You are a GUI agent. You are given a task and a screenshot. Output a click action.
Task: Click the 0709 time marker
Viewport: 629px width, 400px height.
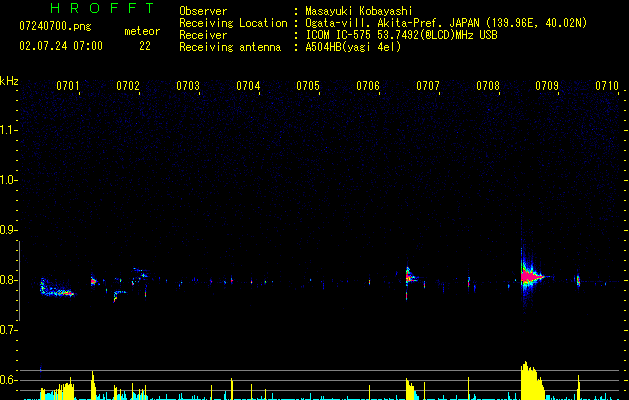[547, 86]
